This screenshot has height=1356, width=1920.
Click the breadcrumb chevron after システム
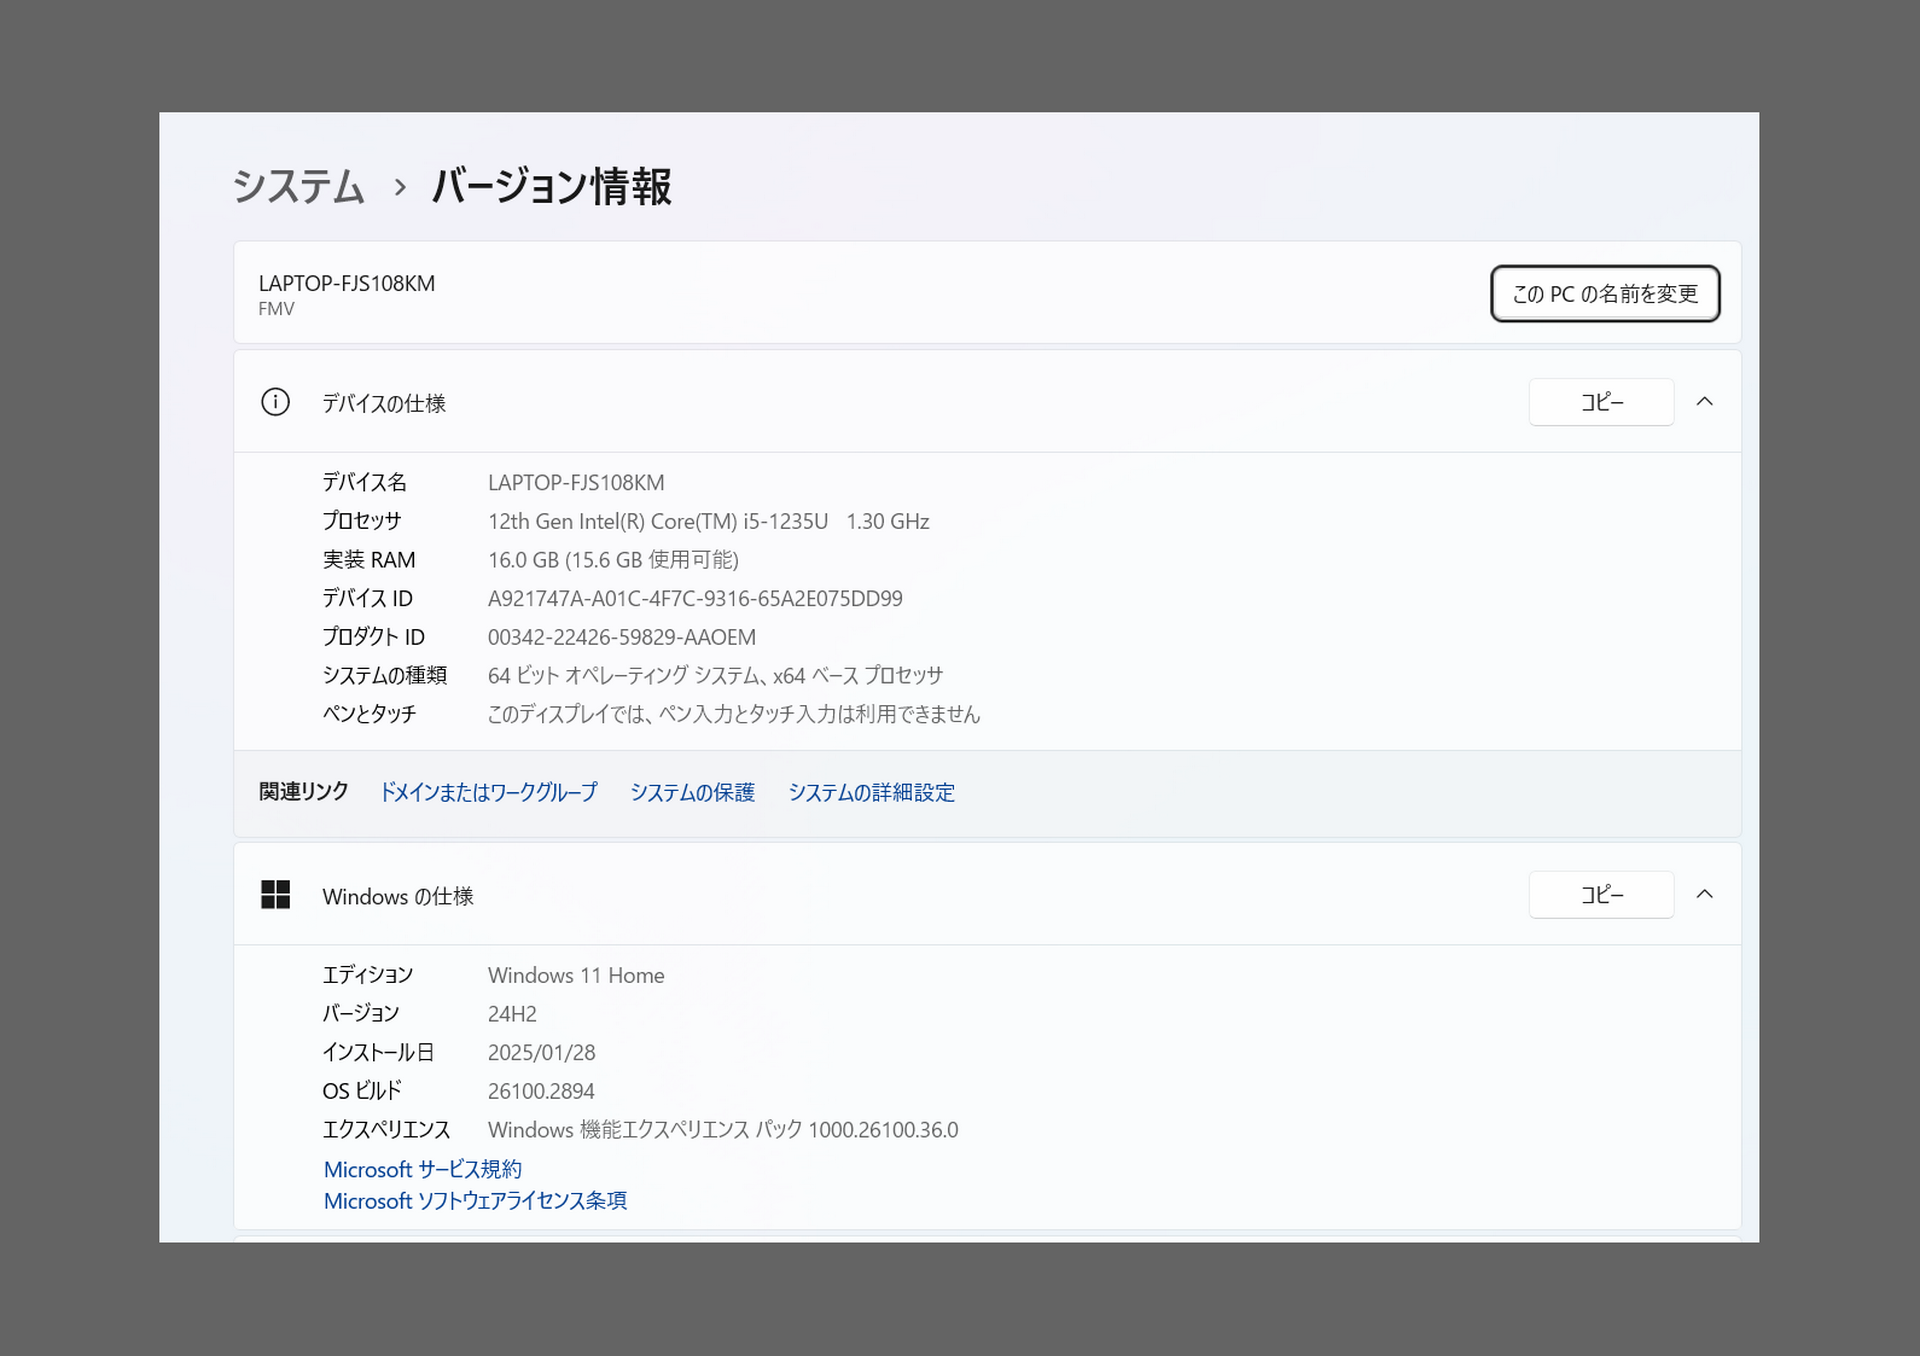point(400,187)
